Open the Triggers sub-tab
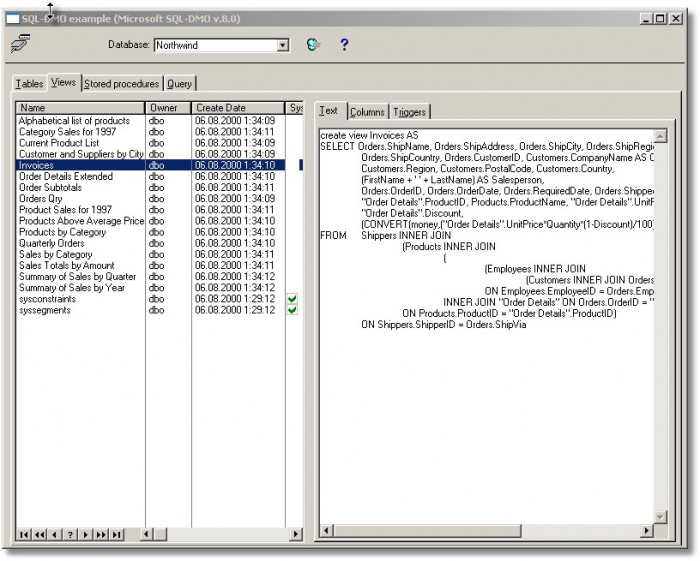This screenshot has height=561, width=700. tap(409, 112)
